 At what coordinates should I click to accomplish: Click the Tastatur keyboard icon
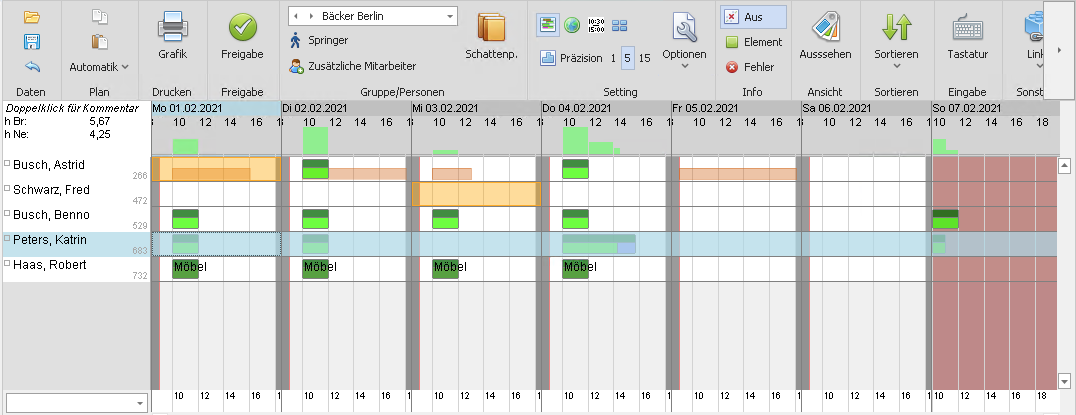967,29
